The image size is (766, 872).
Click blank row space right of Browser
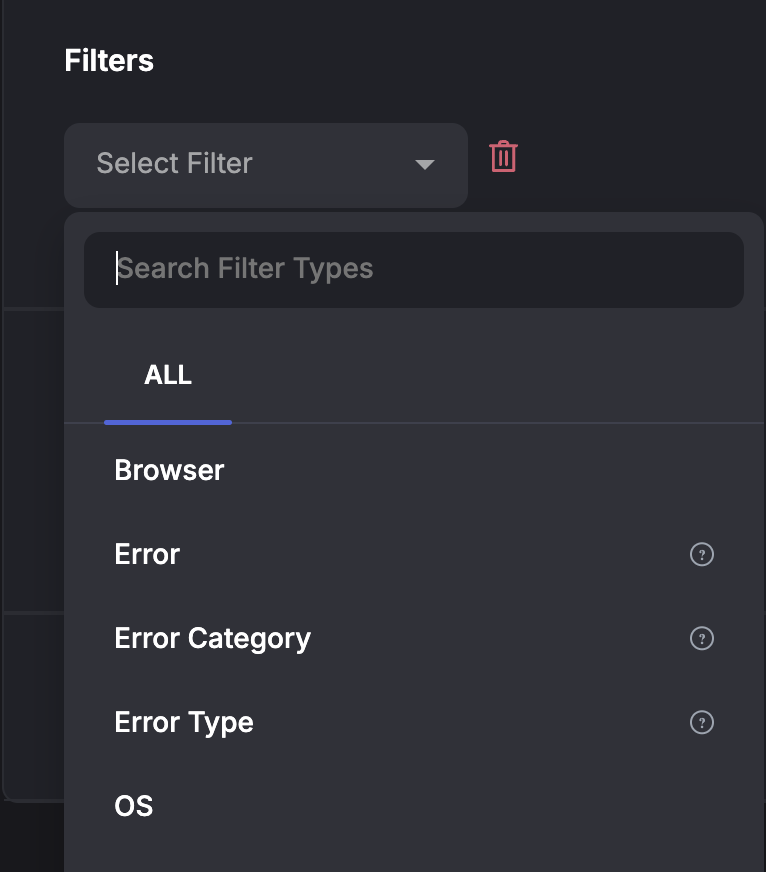click(480, 470)
